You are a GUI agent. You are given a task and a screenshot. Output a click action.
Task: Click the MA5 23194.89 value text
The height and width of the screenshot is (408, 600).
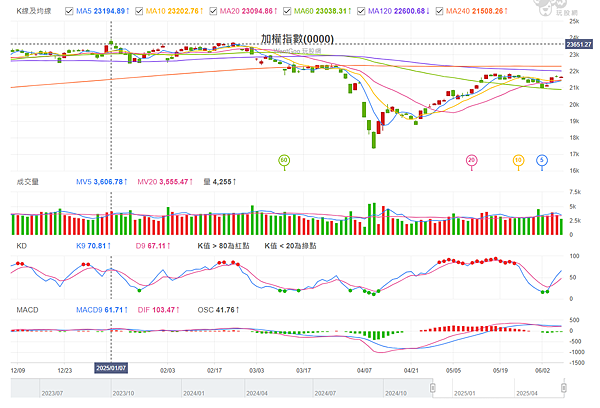103,11
